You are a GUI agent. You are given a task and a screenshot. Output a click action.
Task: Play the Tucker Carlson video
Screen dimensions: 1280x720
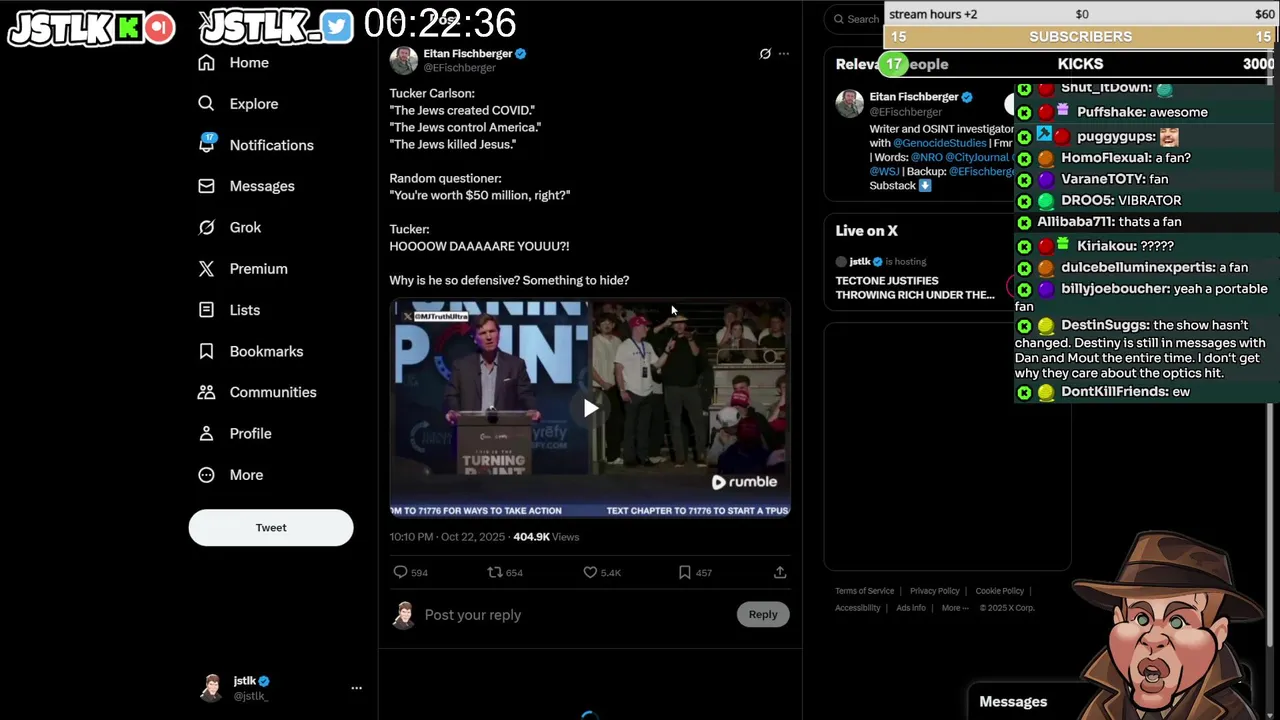coord(590,408)
